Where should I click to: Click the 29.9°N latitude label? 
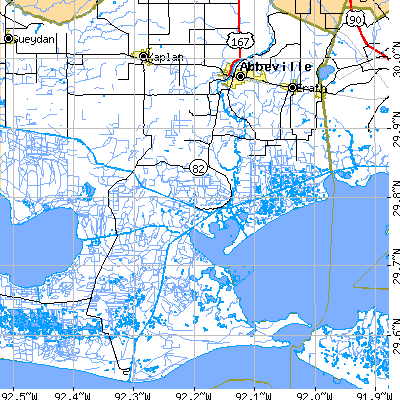click(396, 129)
